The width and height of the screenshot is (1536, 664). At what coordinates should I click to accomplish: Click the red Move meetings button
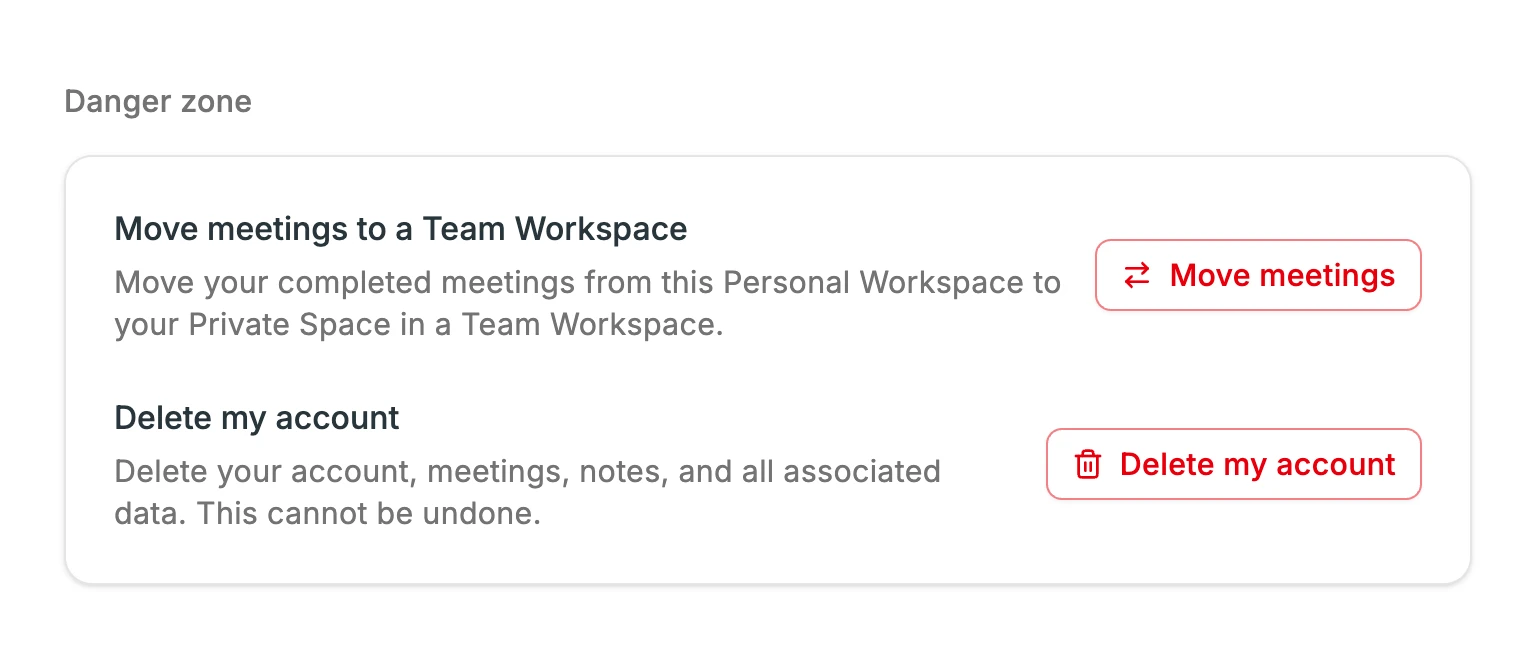point(1258,275)
